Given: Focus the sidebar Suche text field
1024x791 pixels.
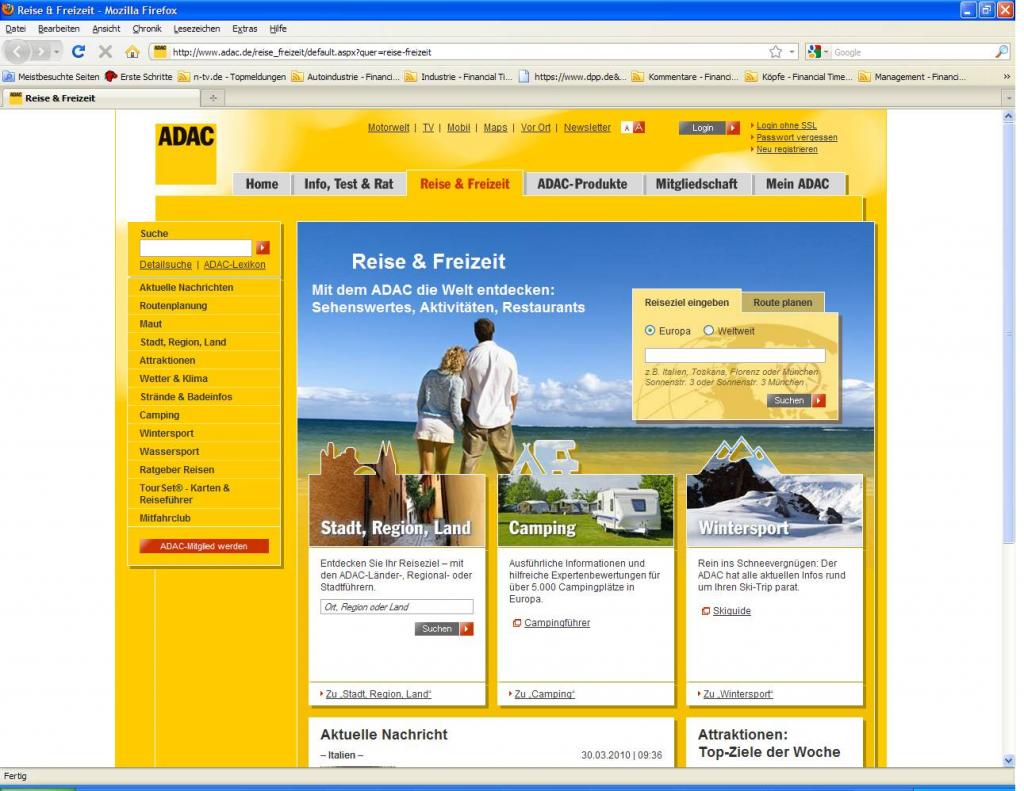Looking at the screenshot, I should 195,248.
